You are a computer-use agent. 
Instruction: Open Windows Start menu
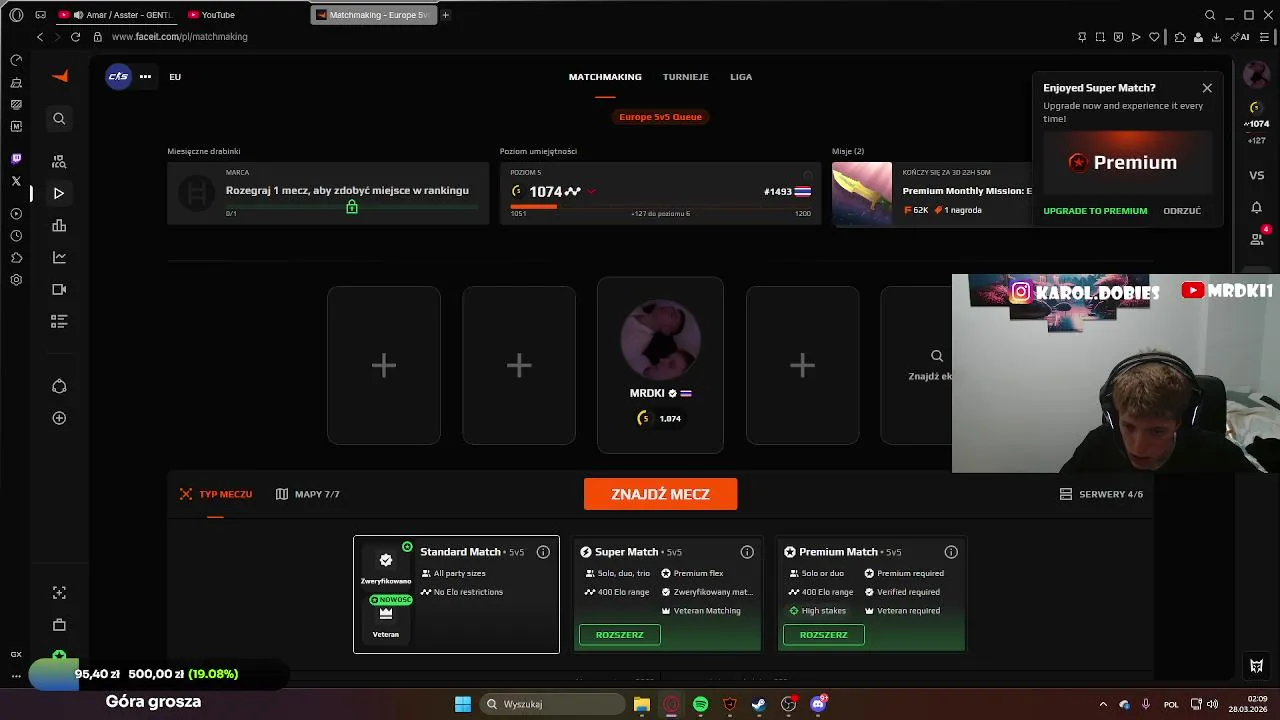[463, 704]
